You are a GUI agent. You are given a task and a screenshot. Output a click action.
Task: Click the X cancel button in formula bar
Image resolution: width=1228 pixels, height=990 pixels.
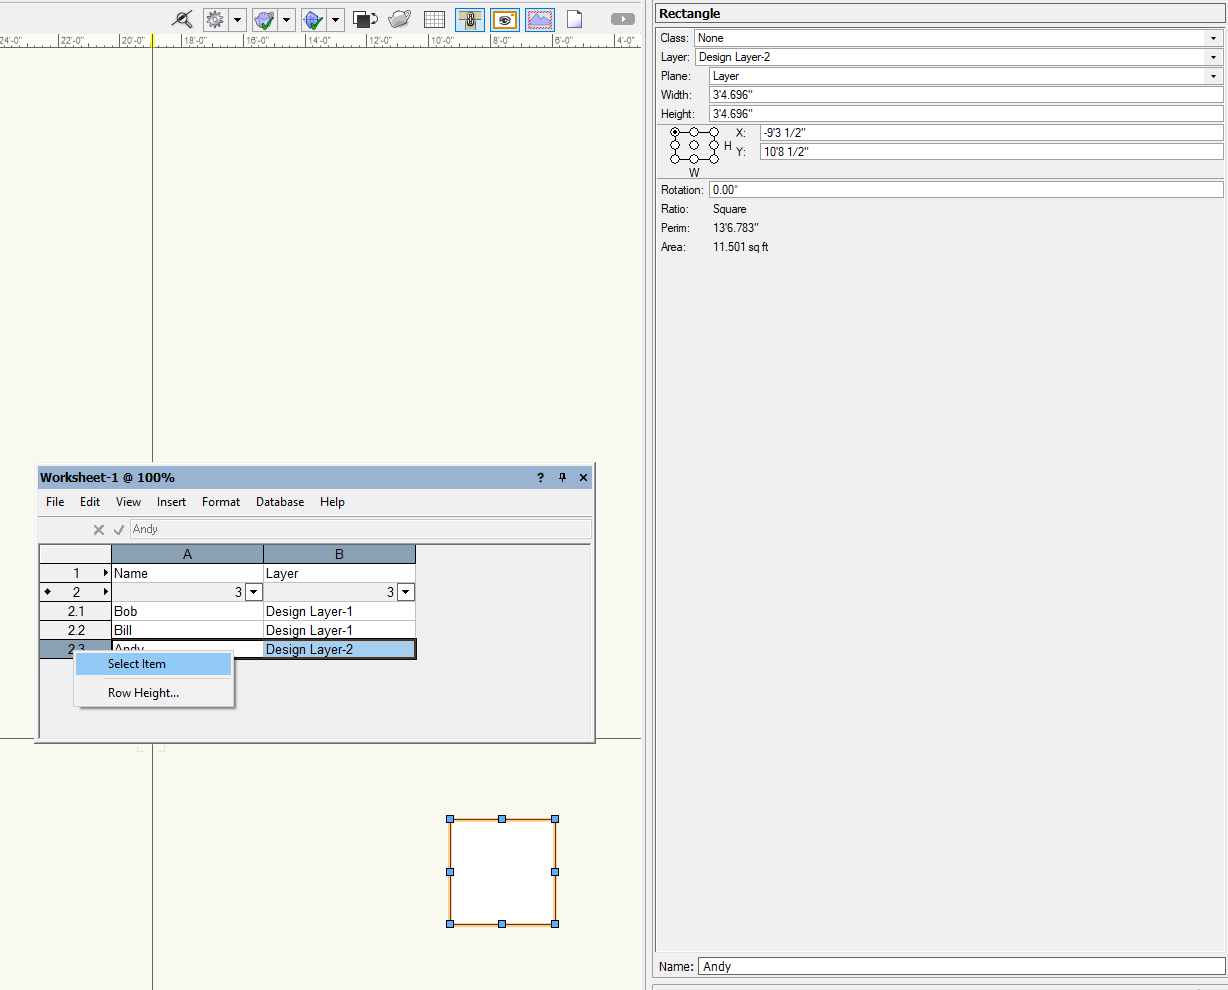[99, 530]
